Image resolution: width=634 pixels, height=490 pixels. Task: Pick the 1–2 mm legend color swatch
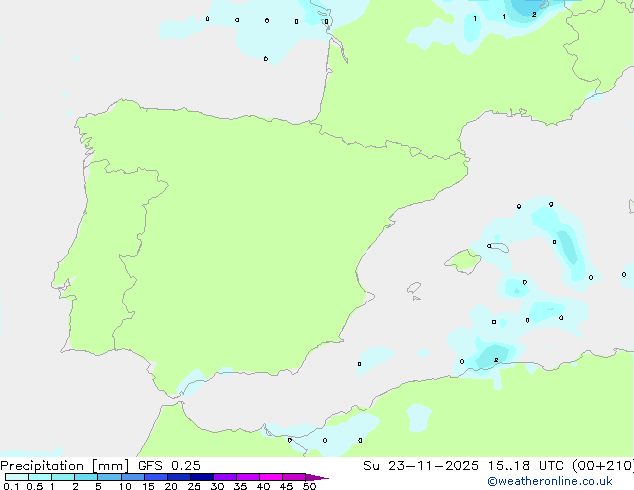(63, 477)
